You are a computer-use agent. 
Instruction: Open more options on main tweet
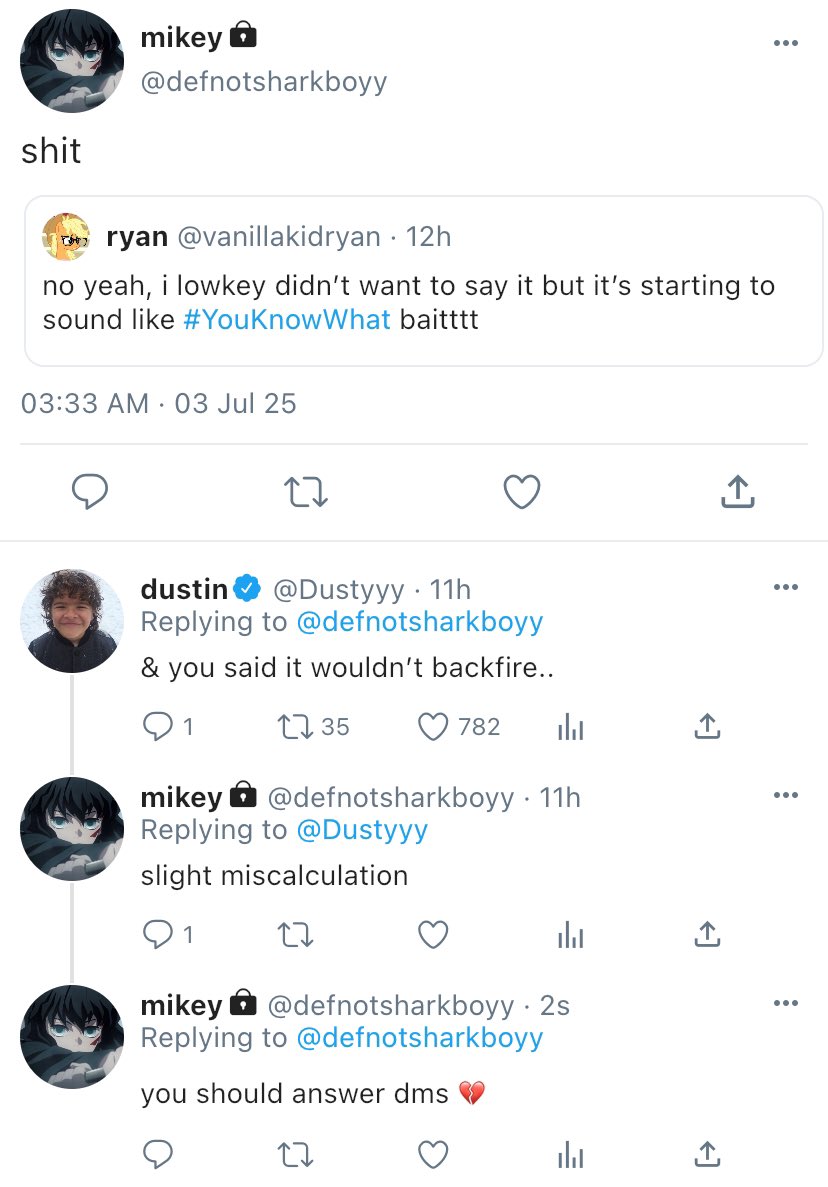786,43
